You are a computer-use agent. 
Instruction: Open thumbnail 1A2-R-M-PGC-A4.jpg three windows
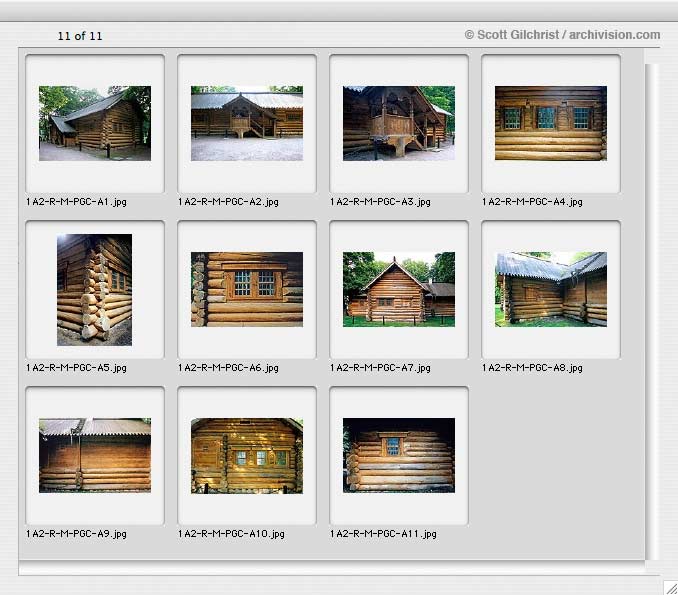click(x=551, y=123)
